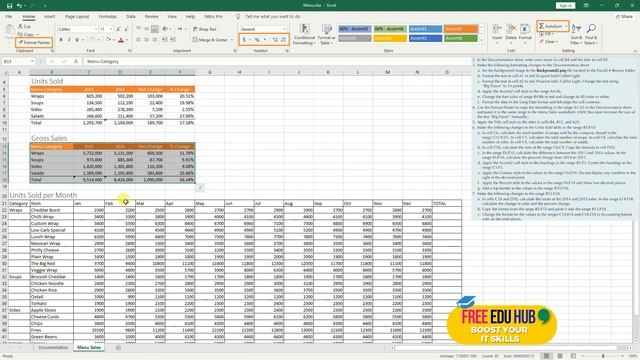Switch to Normal view in status bar
Image resolution: width=640 pixels, height=360 pixels.
pyautogui.click(x=546, y=356)
